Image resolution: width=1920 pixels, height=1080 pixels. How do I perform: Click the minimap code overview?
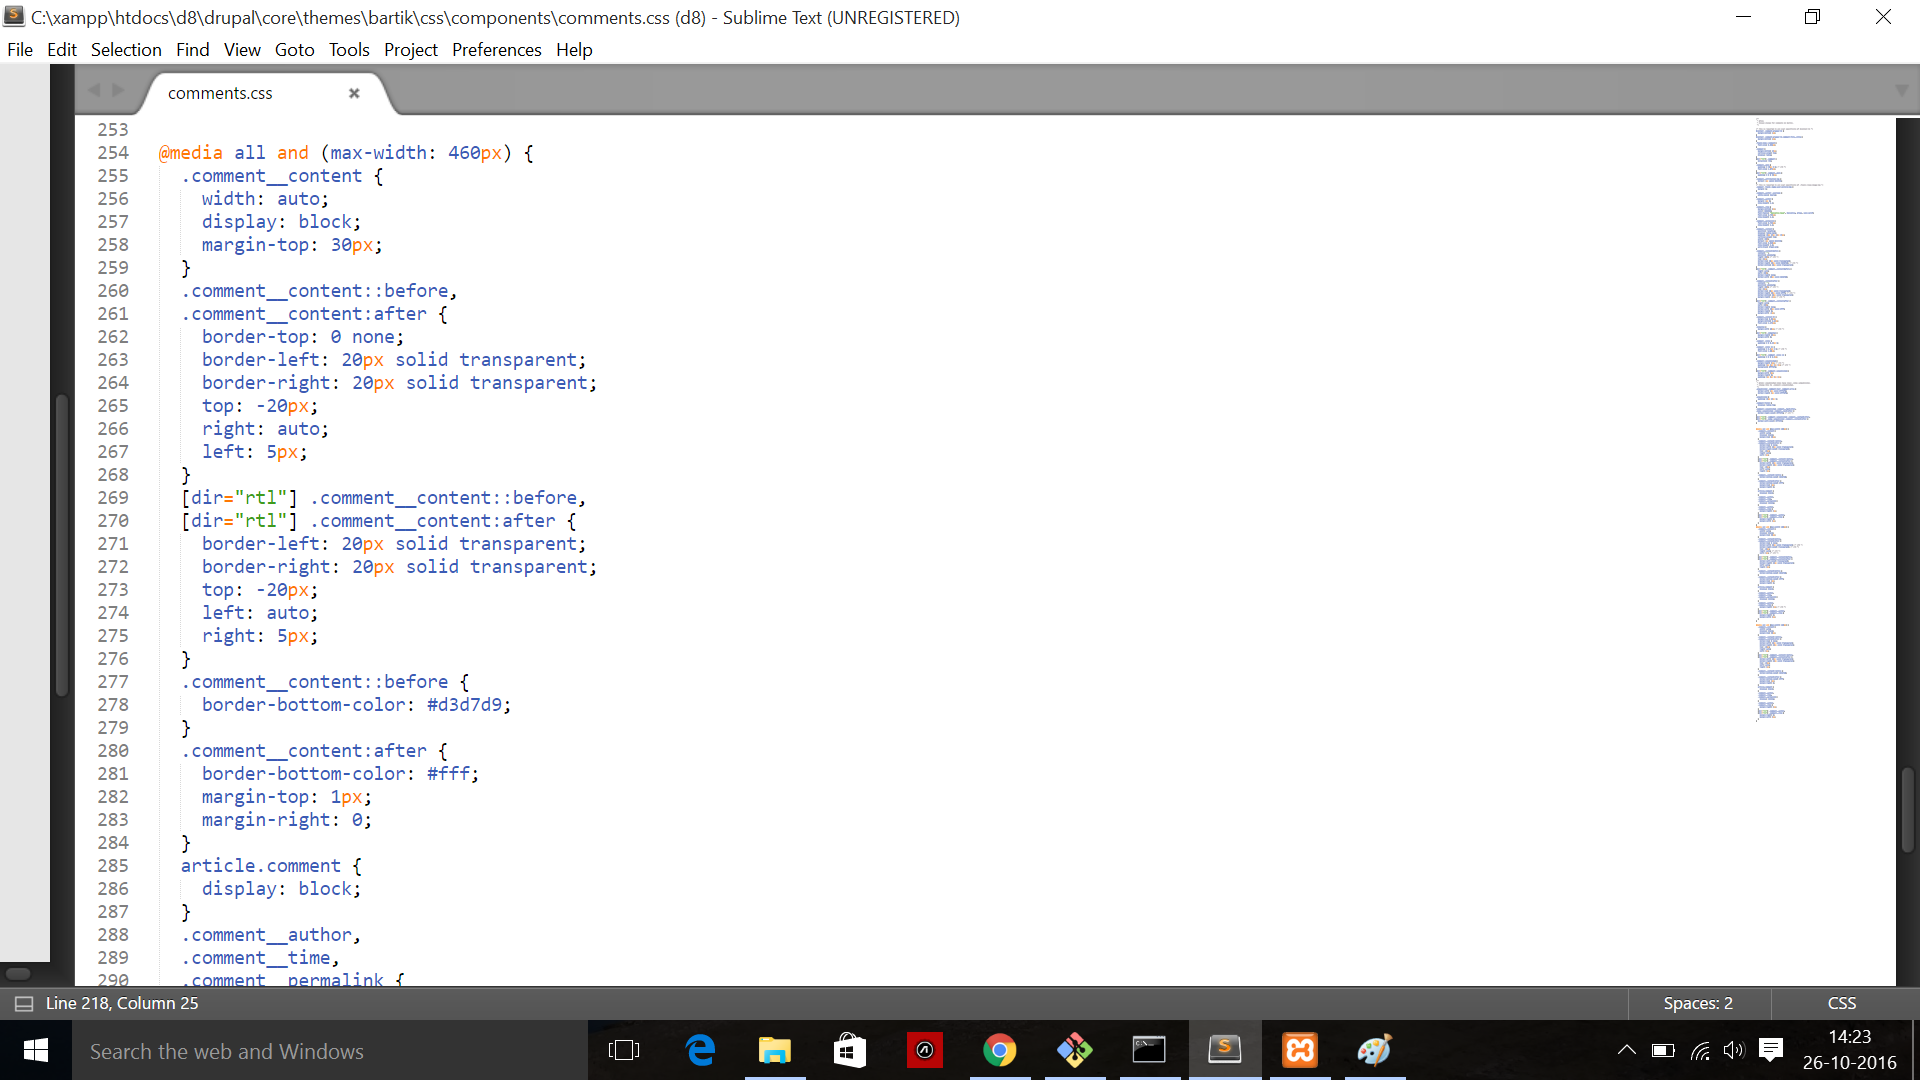tap(1788, 420)
